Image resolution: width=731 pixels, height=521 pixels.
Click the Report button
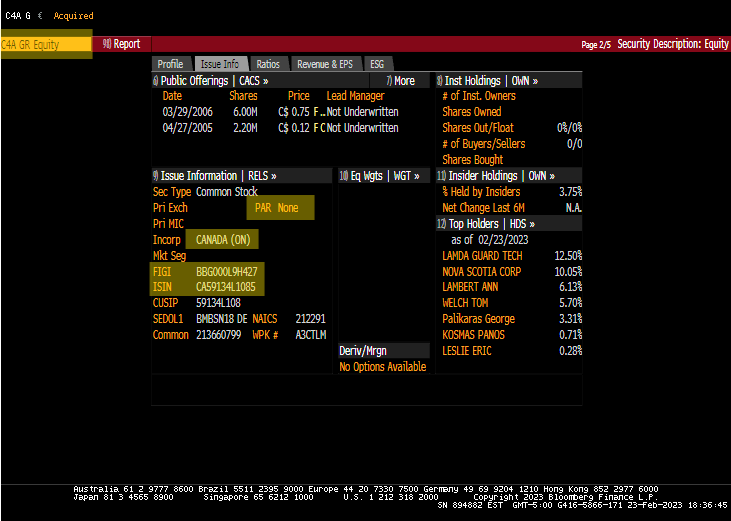click(121, 44)
